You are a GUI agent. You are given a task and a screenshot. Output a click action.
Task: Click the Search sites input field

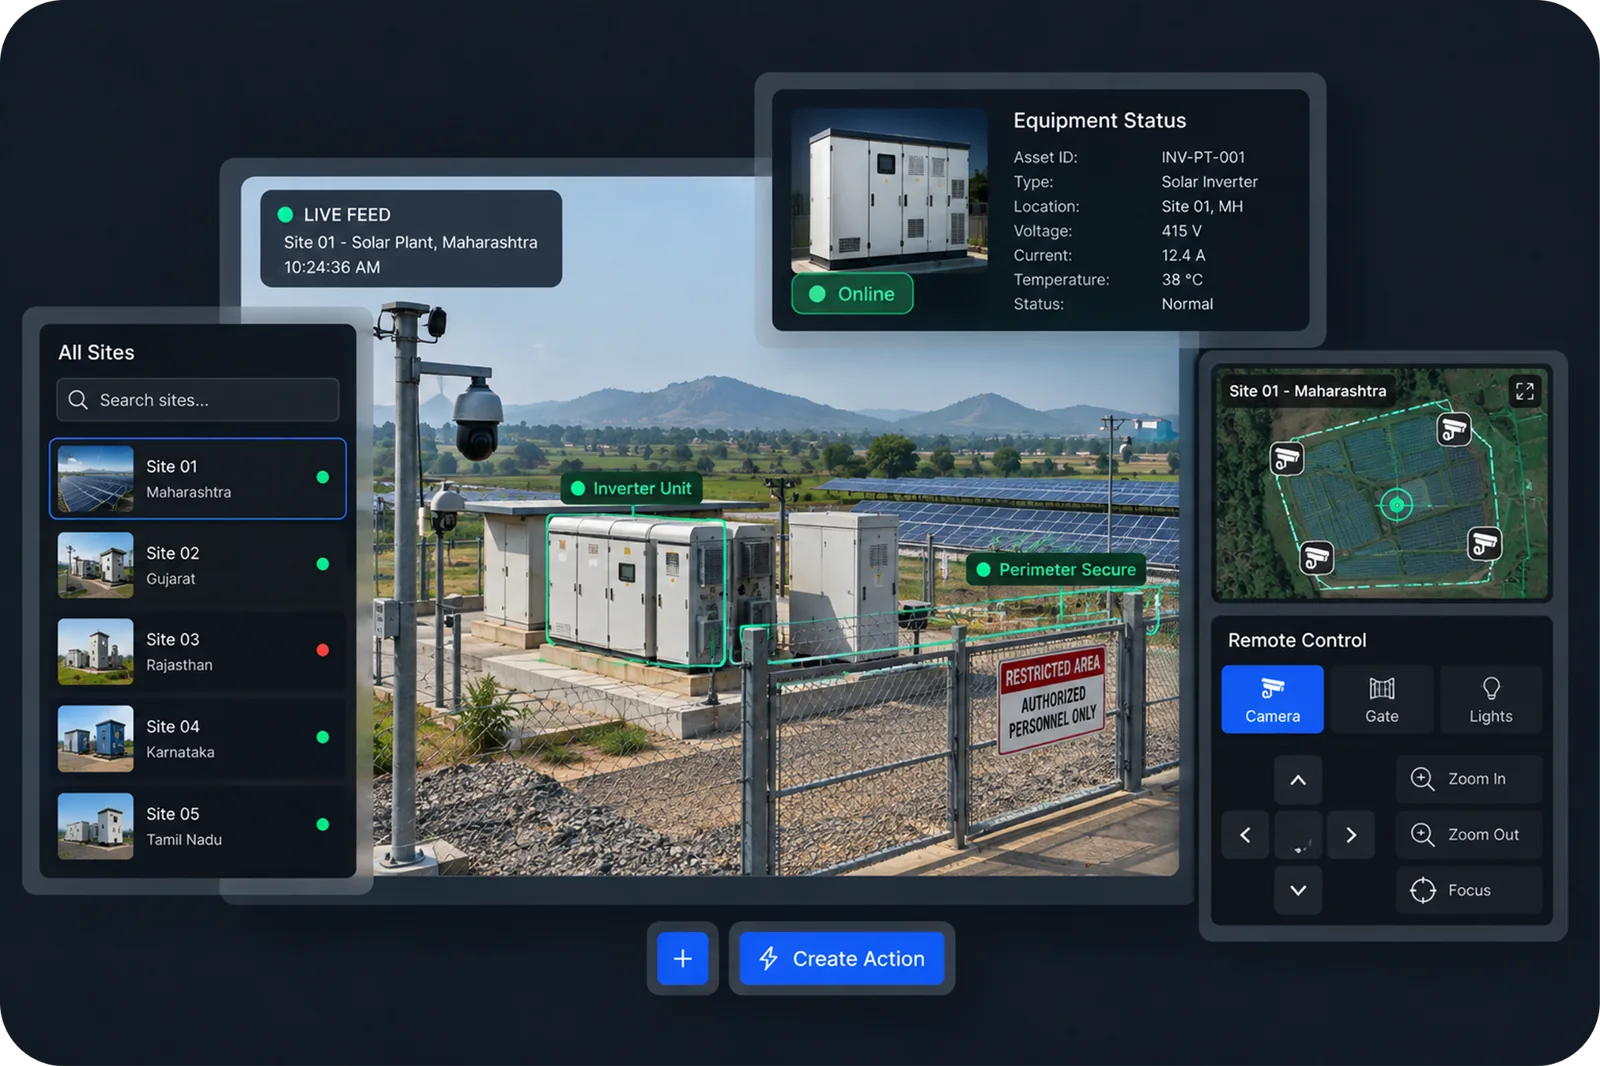(198, 400)
